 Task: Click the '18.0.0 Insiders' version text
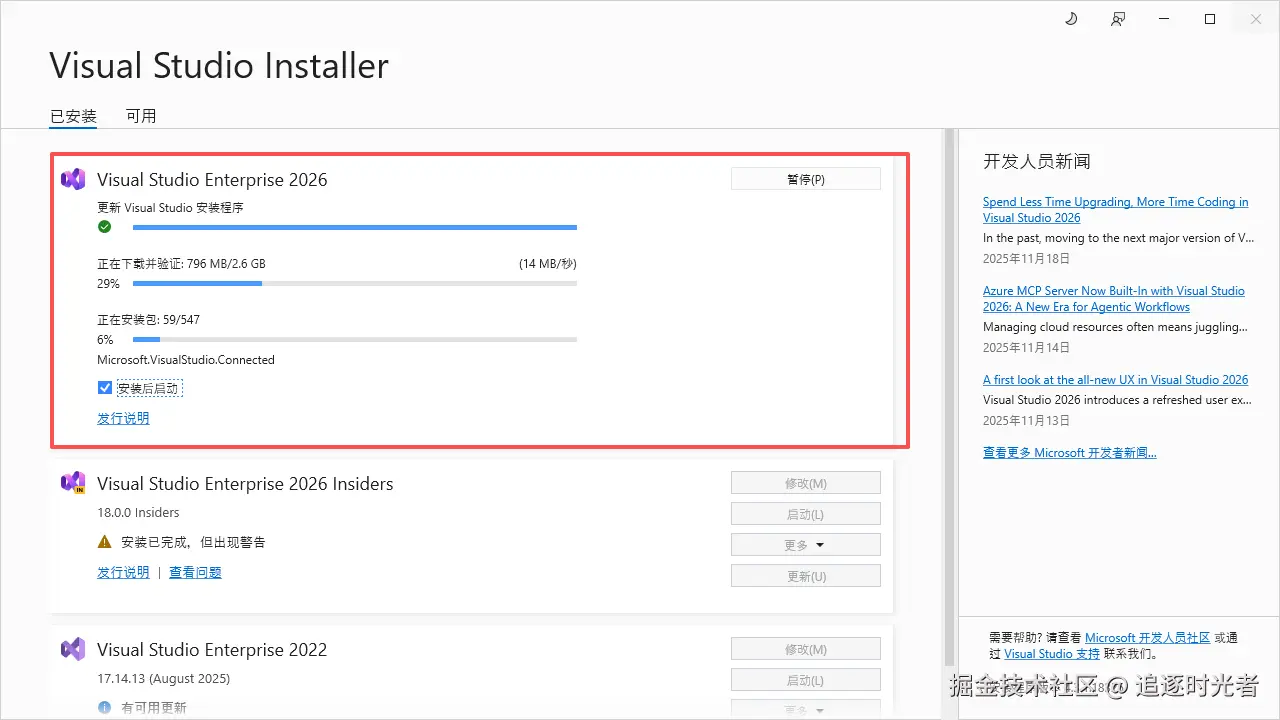coord(138,512)
